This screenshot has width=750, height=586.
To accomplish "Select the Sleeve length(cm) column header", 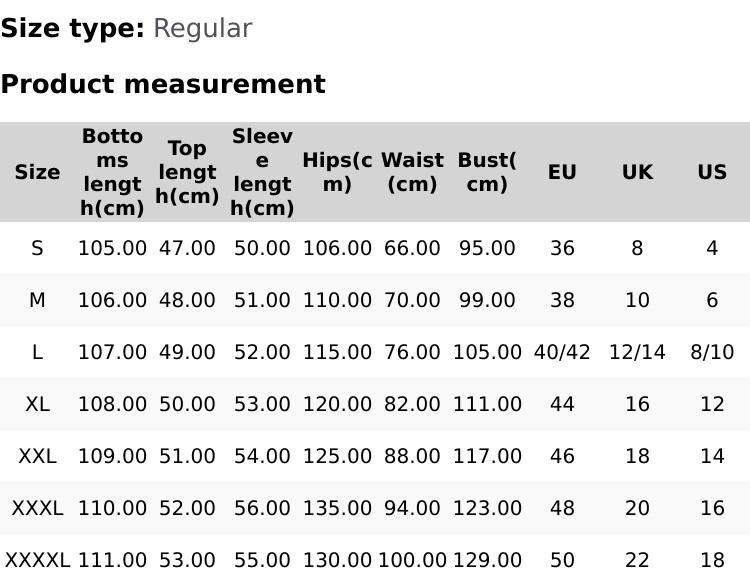I will (x=262, y=172).
